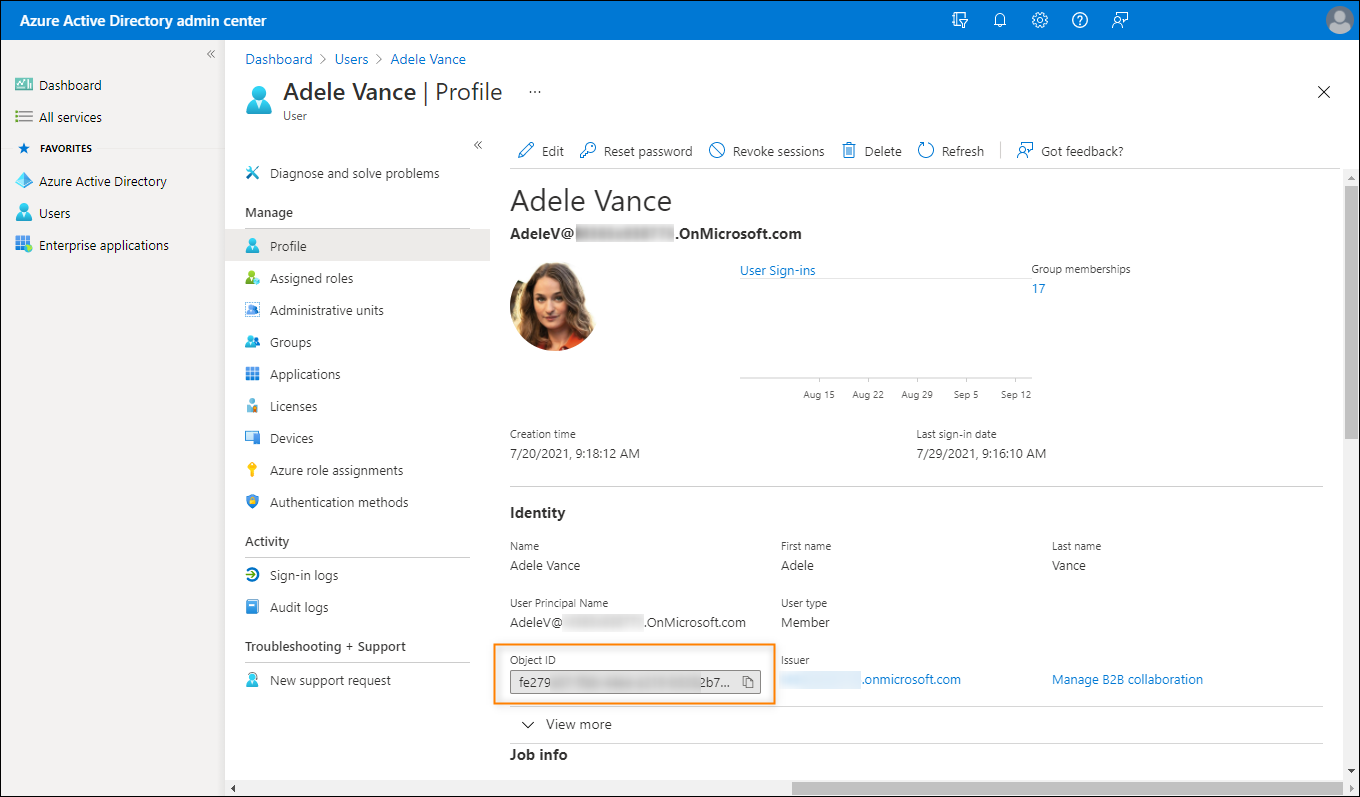Screen dimensions: 1360x797
Task: Click the Sign-in logs icon
Action: tap(253, 575)
